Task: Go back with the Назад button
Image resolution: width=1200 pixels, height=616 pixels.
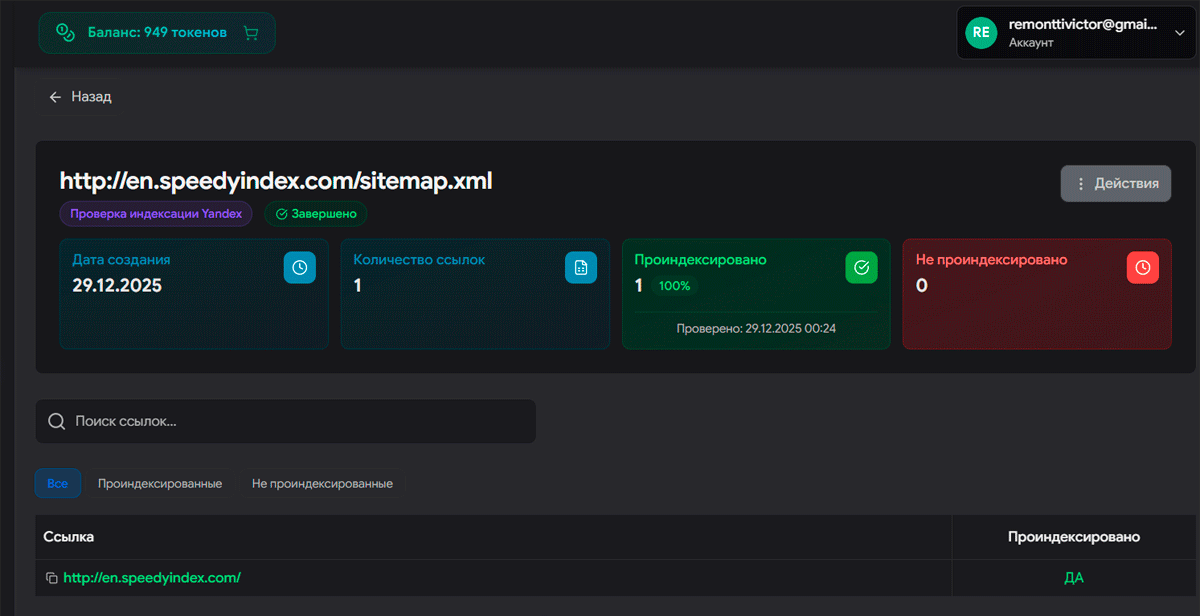Action: (x=81, y=97)
